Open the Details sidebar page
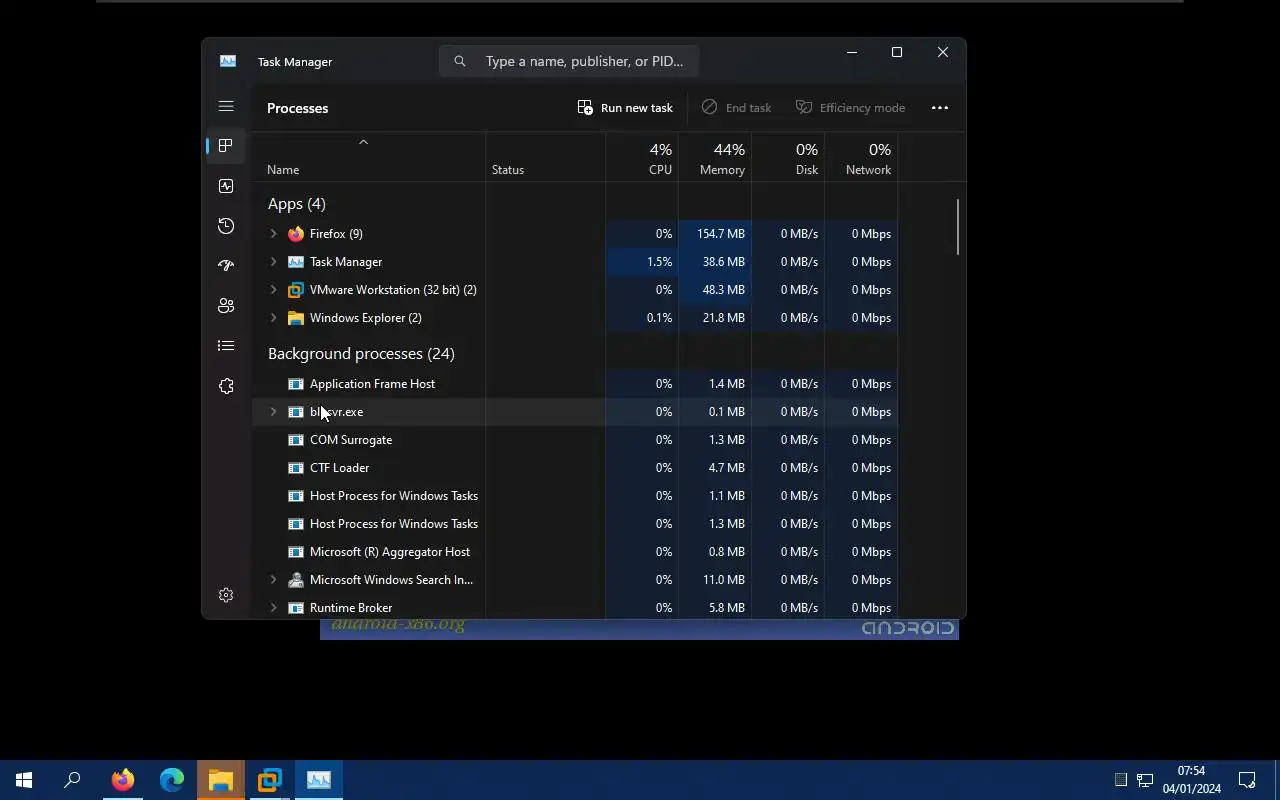1280x800 pixels. coord(226,346)
